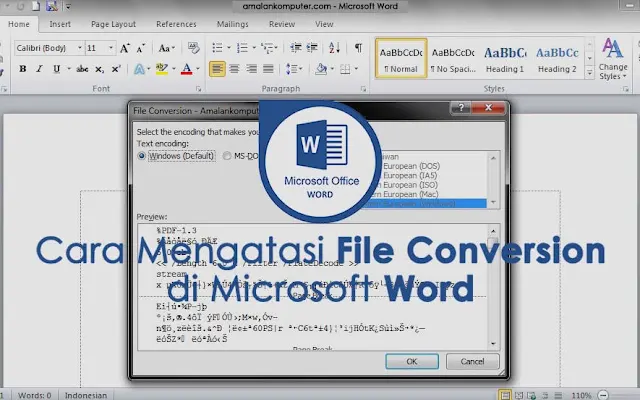Expand the Styles gallery More button

(x=589, y=73)
